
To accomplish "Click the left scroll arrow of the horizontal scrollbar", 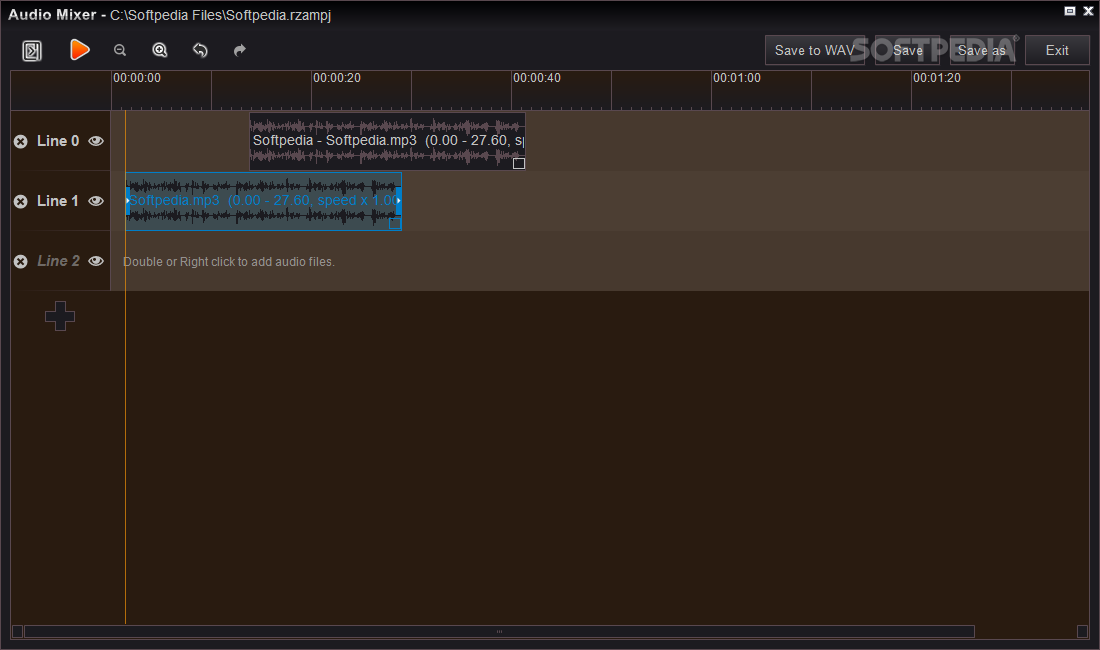I will 18,632.
